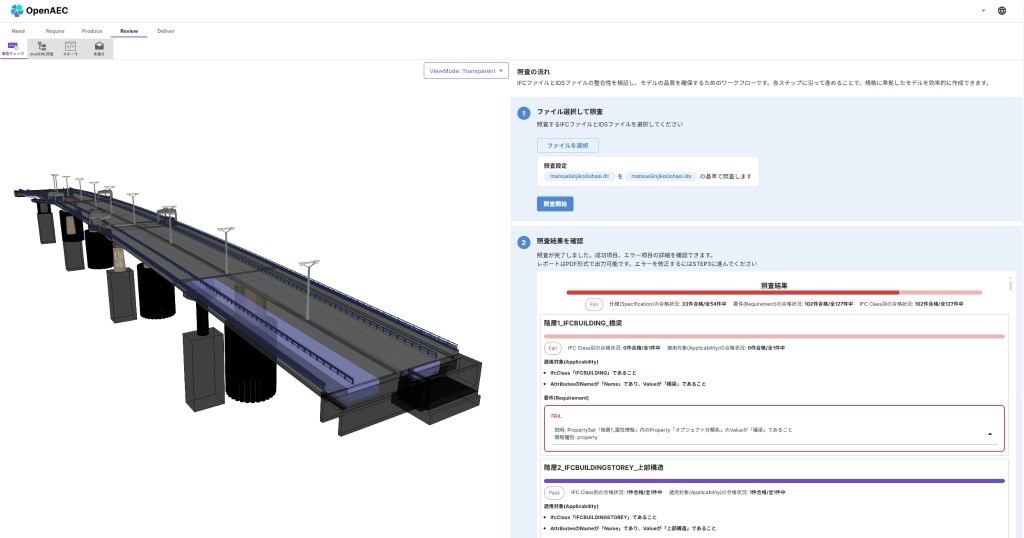Image resolution: width=1024 pixels, height=538 pixels.
Task: Click the step 2 number badge
Action: point(524,242)
